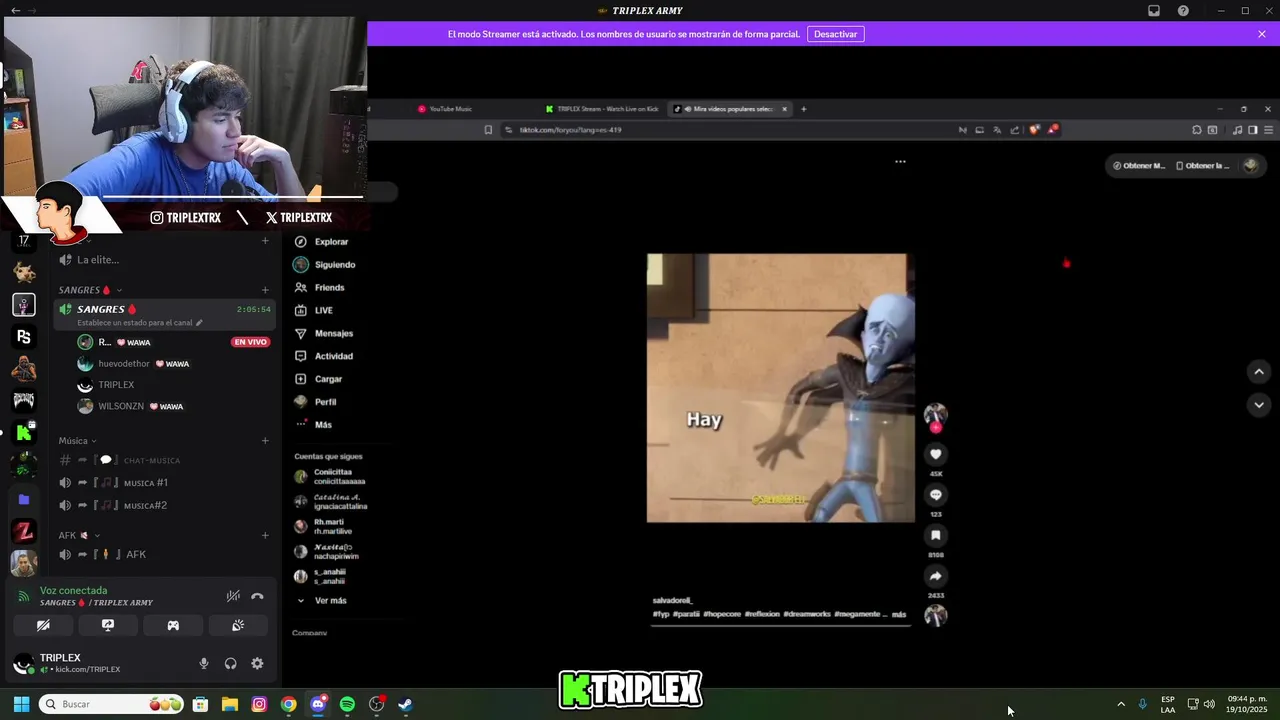This screenshot has height=720, width=1280.
Task: Toggle camera in Discord voice panel
Action: pyautogui.click(x=43, y=625)
